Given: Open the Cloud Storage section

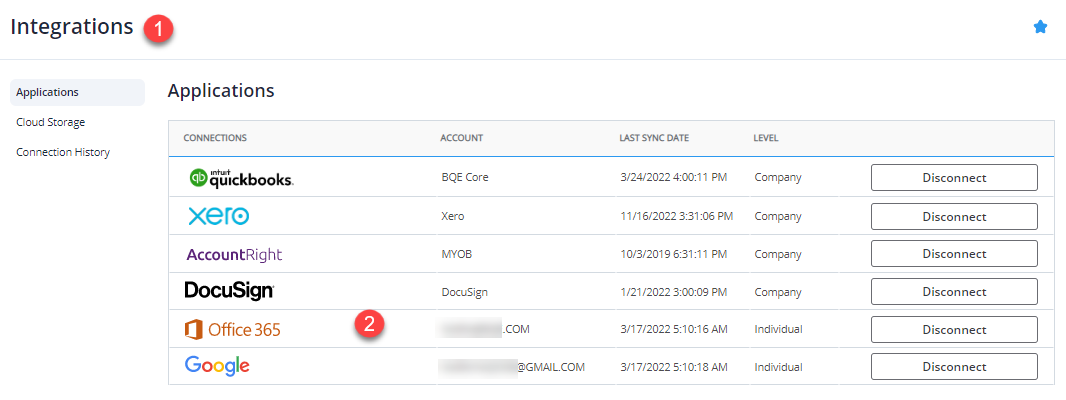Looking at the screenshot, I should [x=50, y=122].
